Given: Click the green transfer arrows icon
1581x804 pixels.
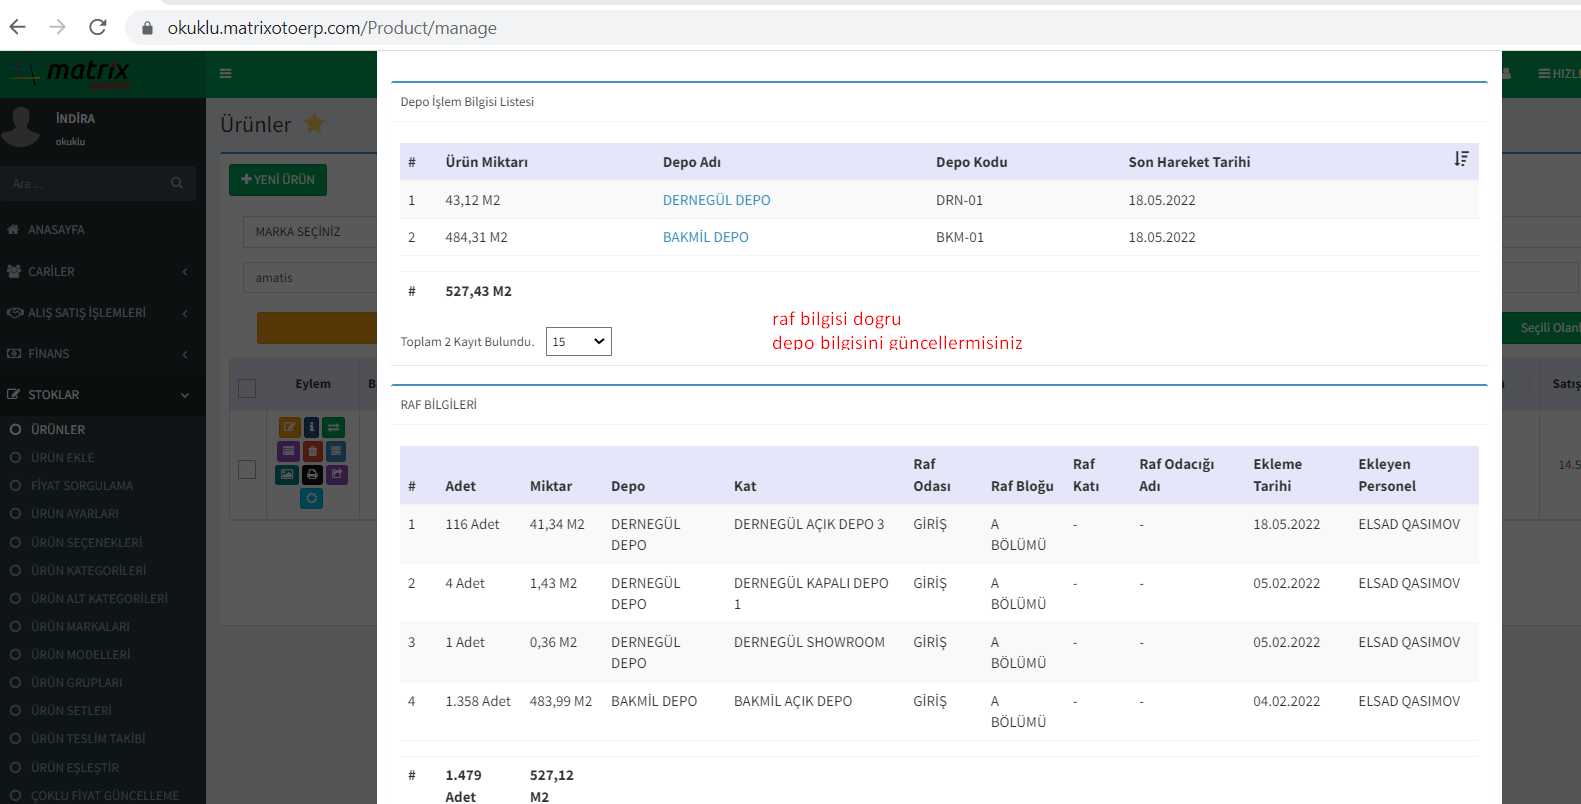Looking at the screenshot, I should pos(334,428).
